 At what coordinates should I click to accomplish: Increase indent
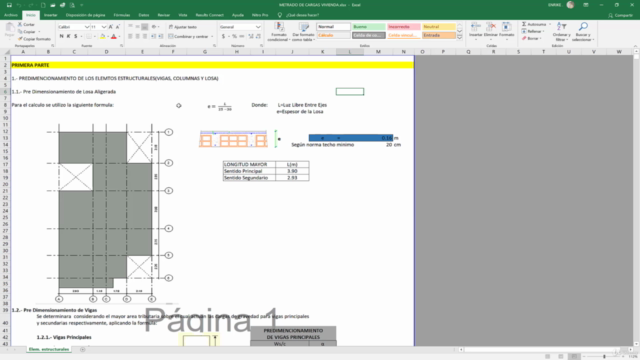(x=160, y=36)
